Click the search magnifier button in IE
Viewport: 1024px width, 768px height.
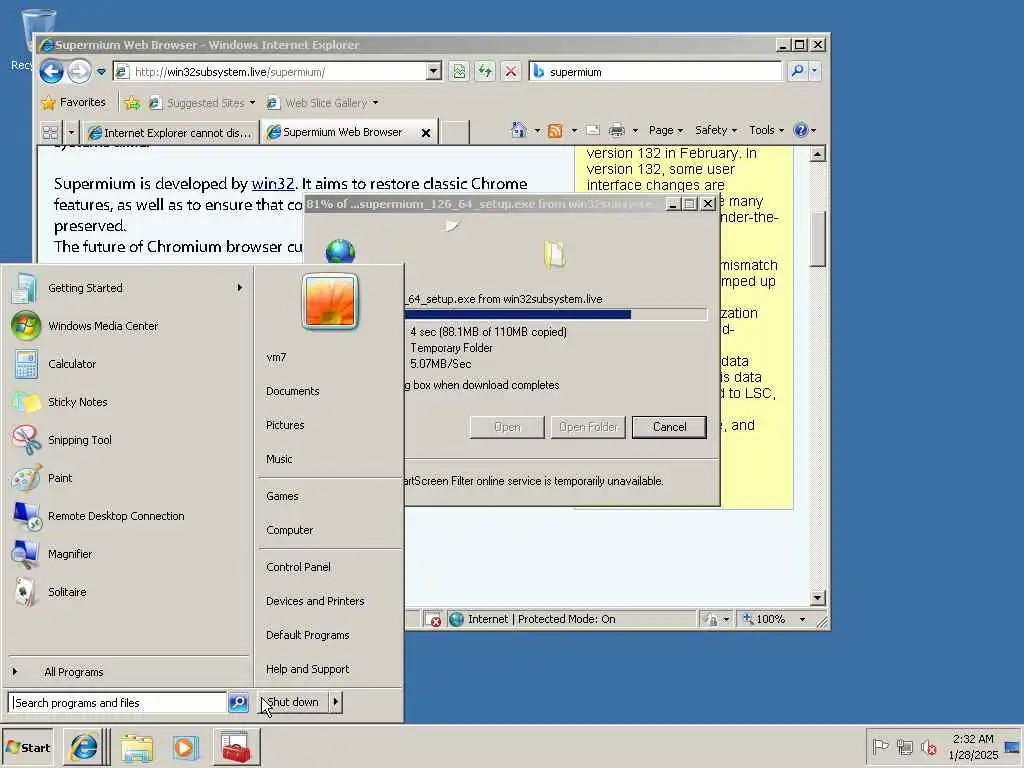(797, 71)
